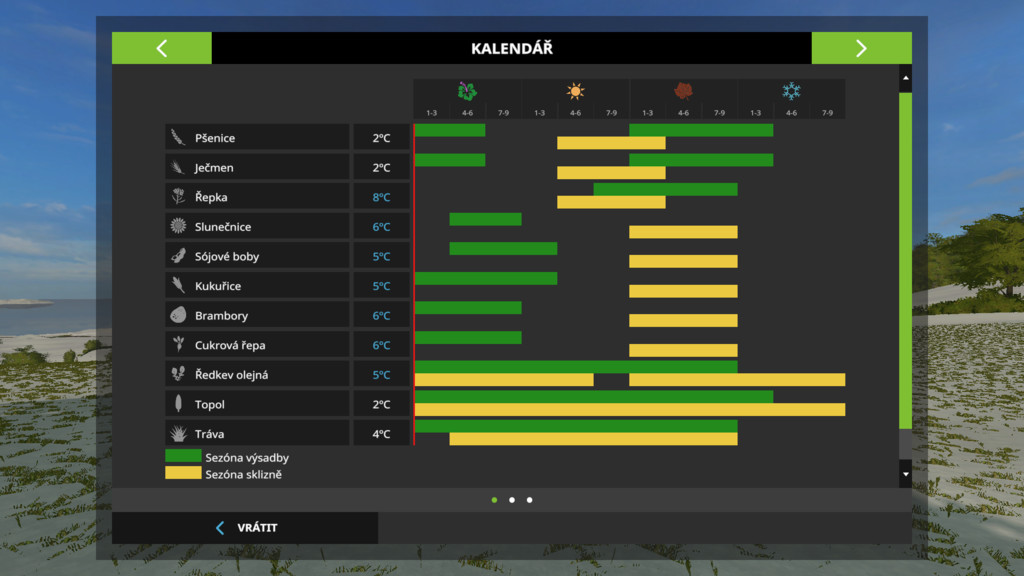Click the Slunečnice sunflower icon

tap(178, 227)
